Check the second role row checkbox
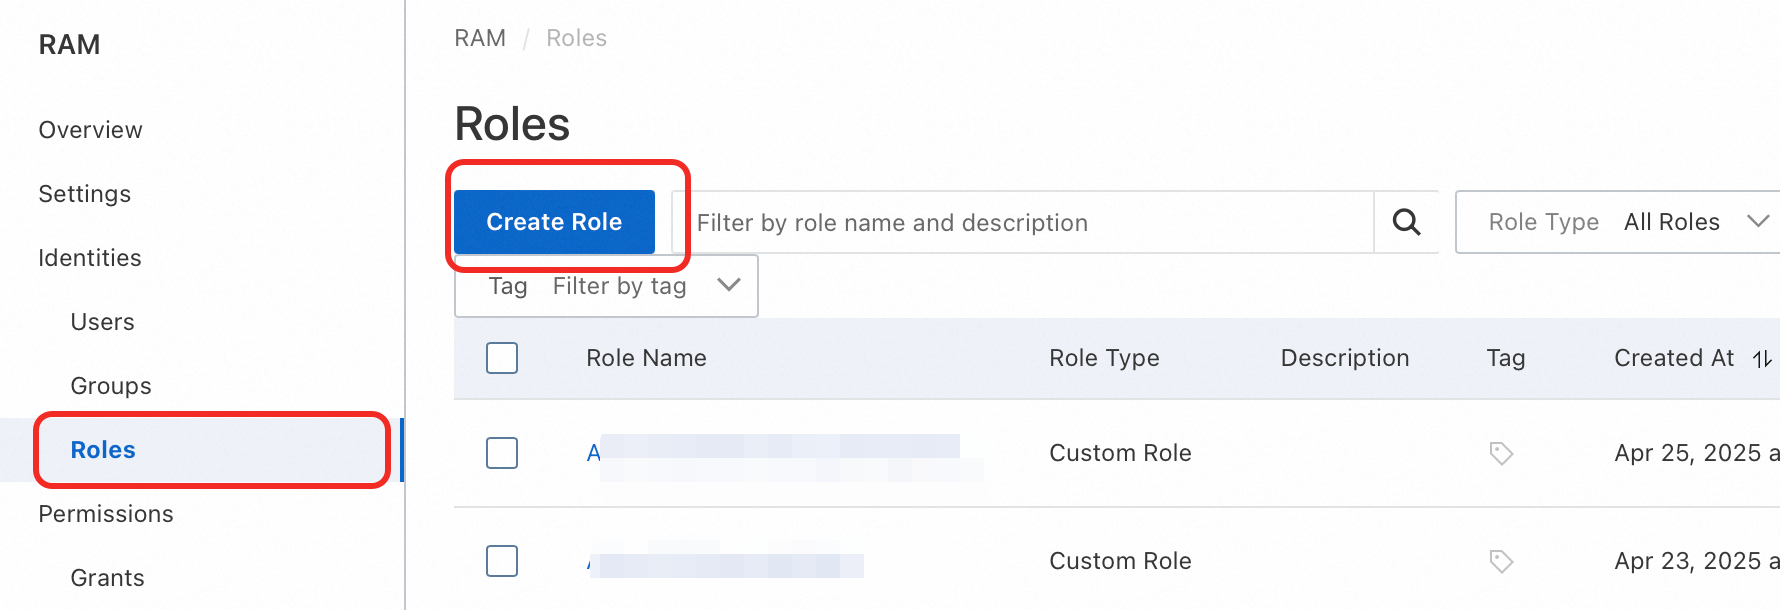 [502, 561]
